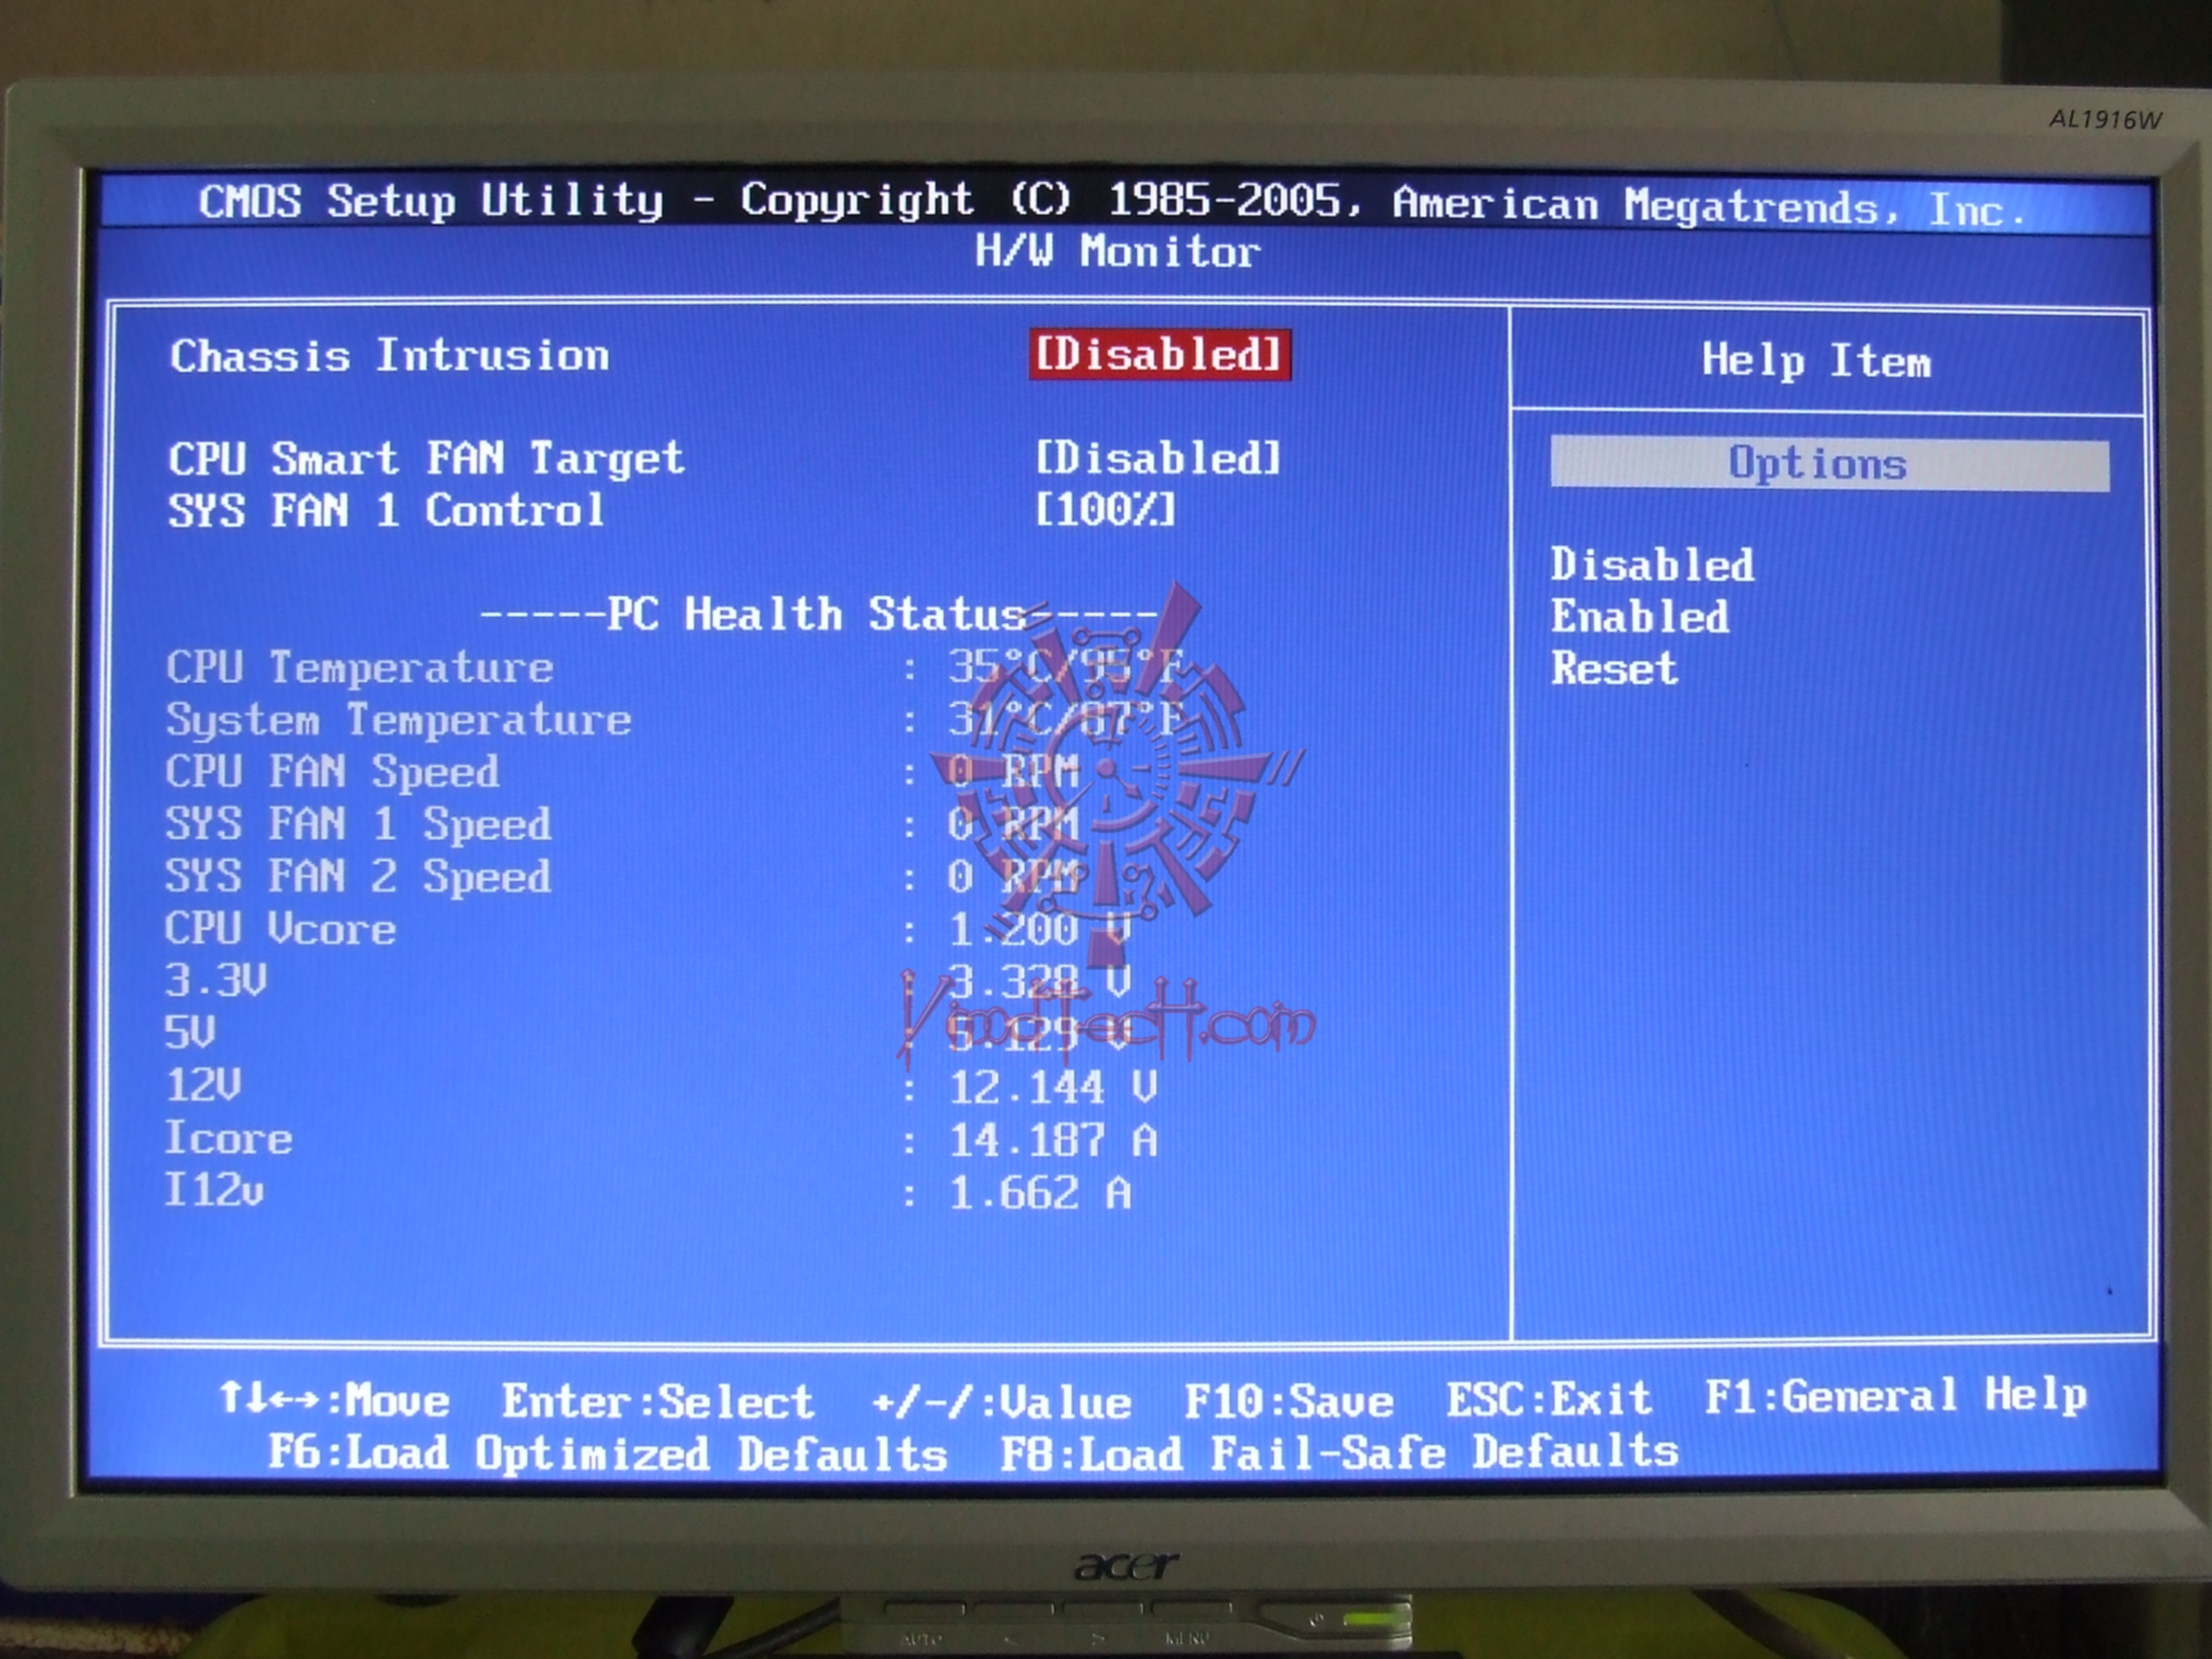Choose Disabled in the Options list

1652,566
